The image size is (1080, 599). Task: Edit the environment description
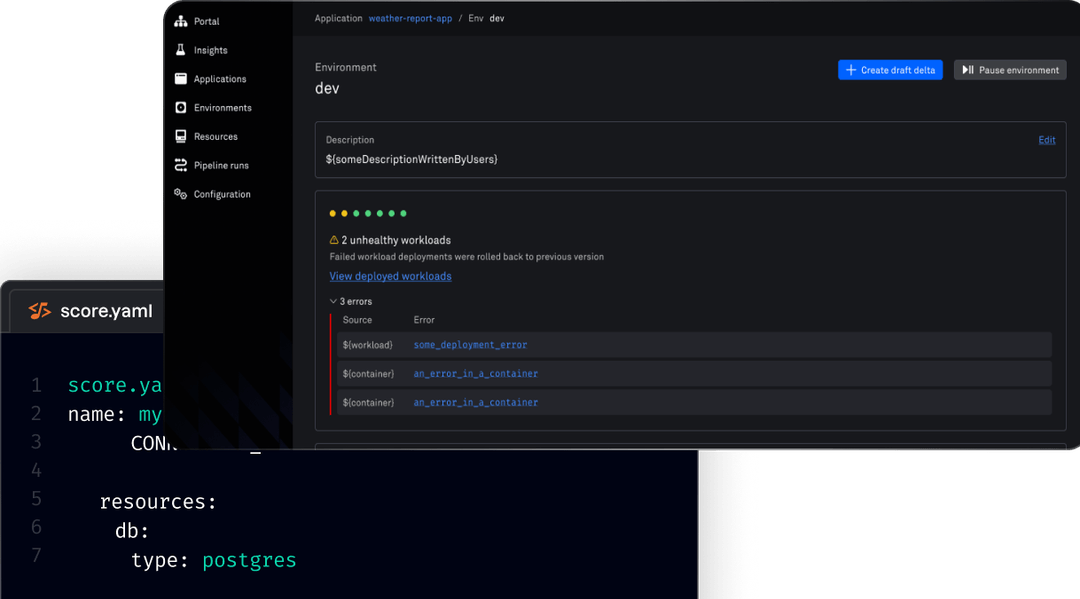1047,140
